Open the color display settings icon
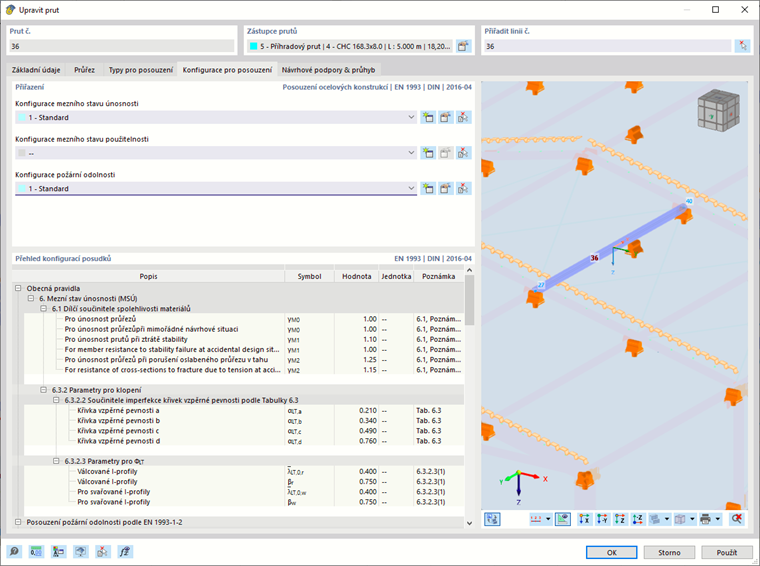This screenshot has height=566, width=760. tap(59, 551)
